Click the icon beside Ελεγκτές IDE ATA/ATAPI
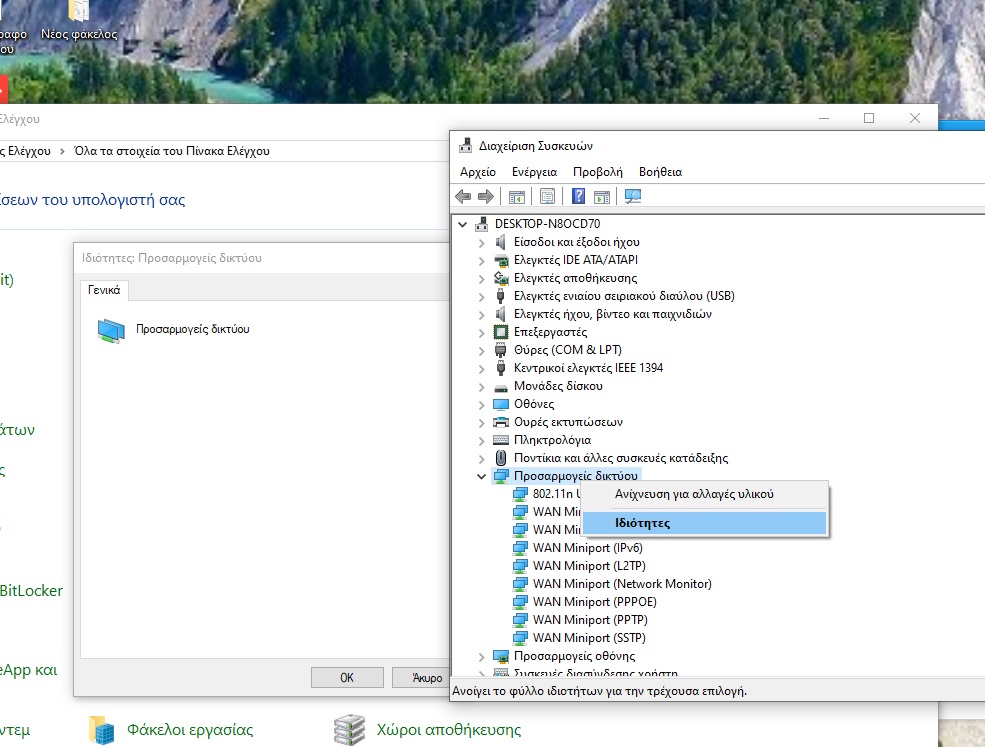 (x=501, y=260)
